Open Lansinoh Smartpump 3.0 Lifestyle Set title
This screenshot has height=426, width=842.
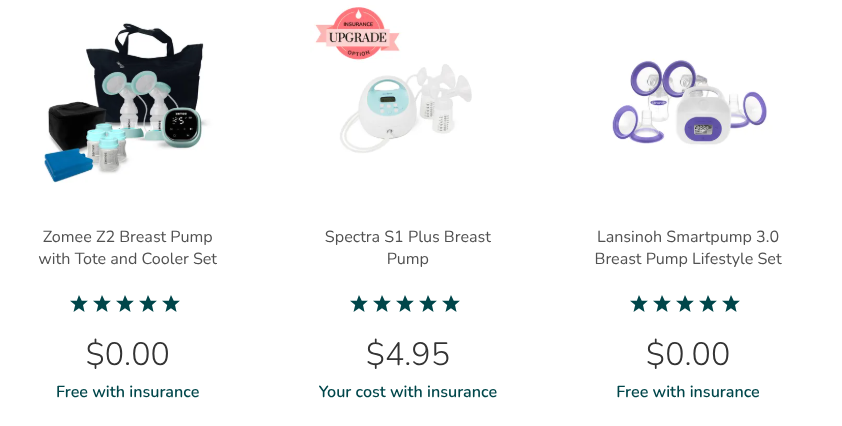pyautogui.click(x=688, y=248)
